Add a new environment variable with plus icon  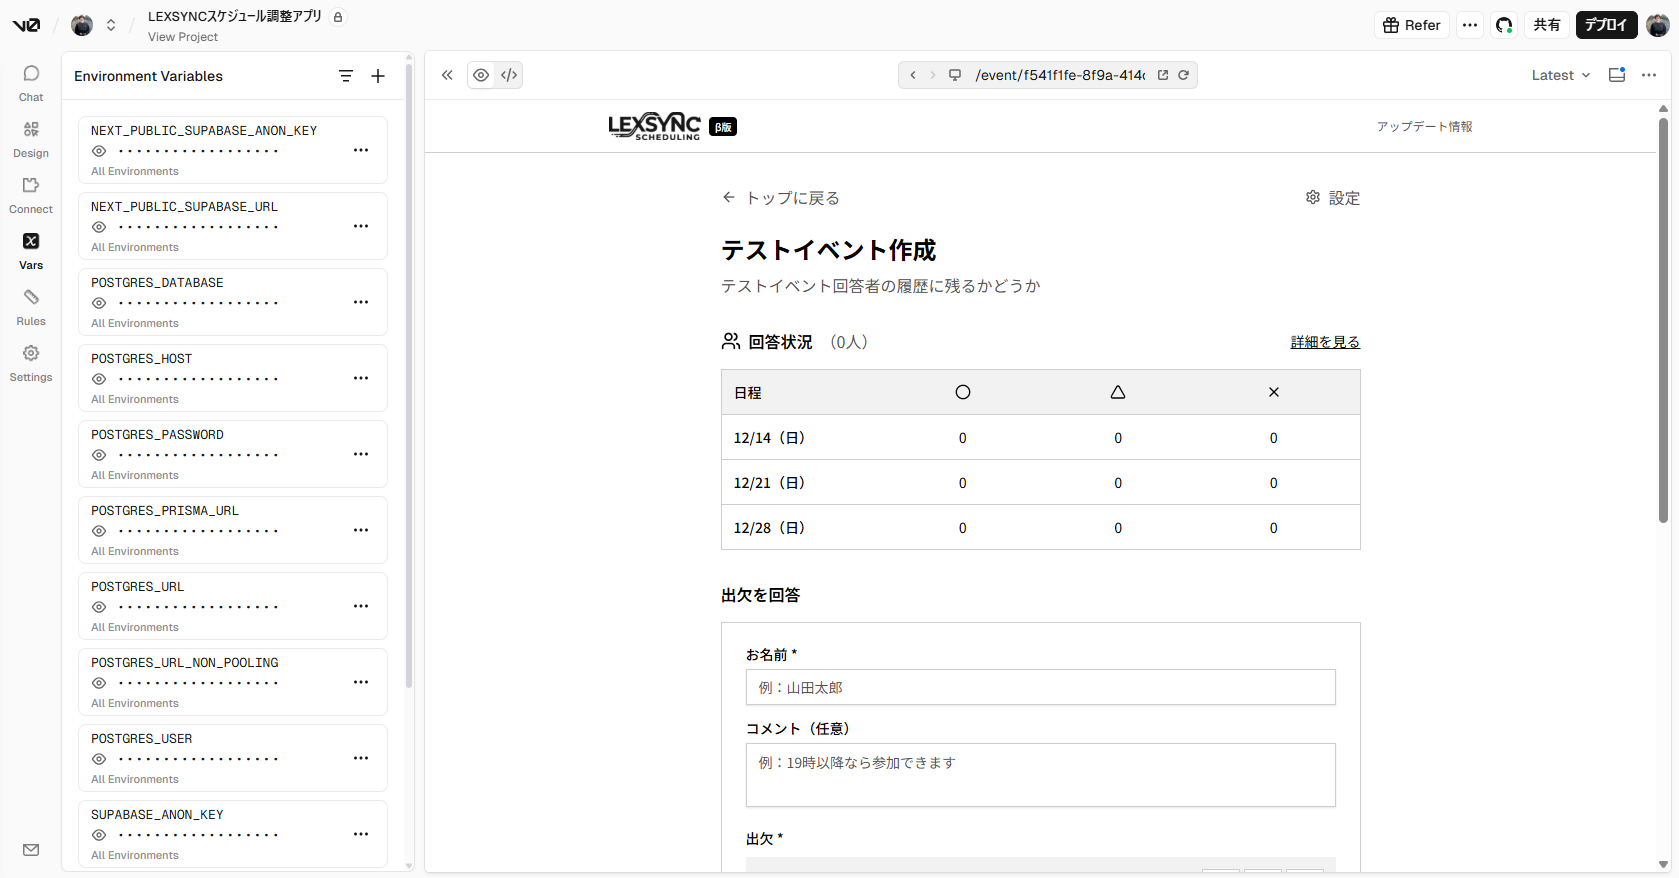point(378,76)
